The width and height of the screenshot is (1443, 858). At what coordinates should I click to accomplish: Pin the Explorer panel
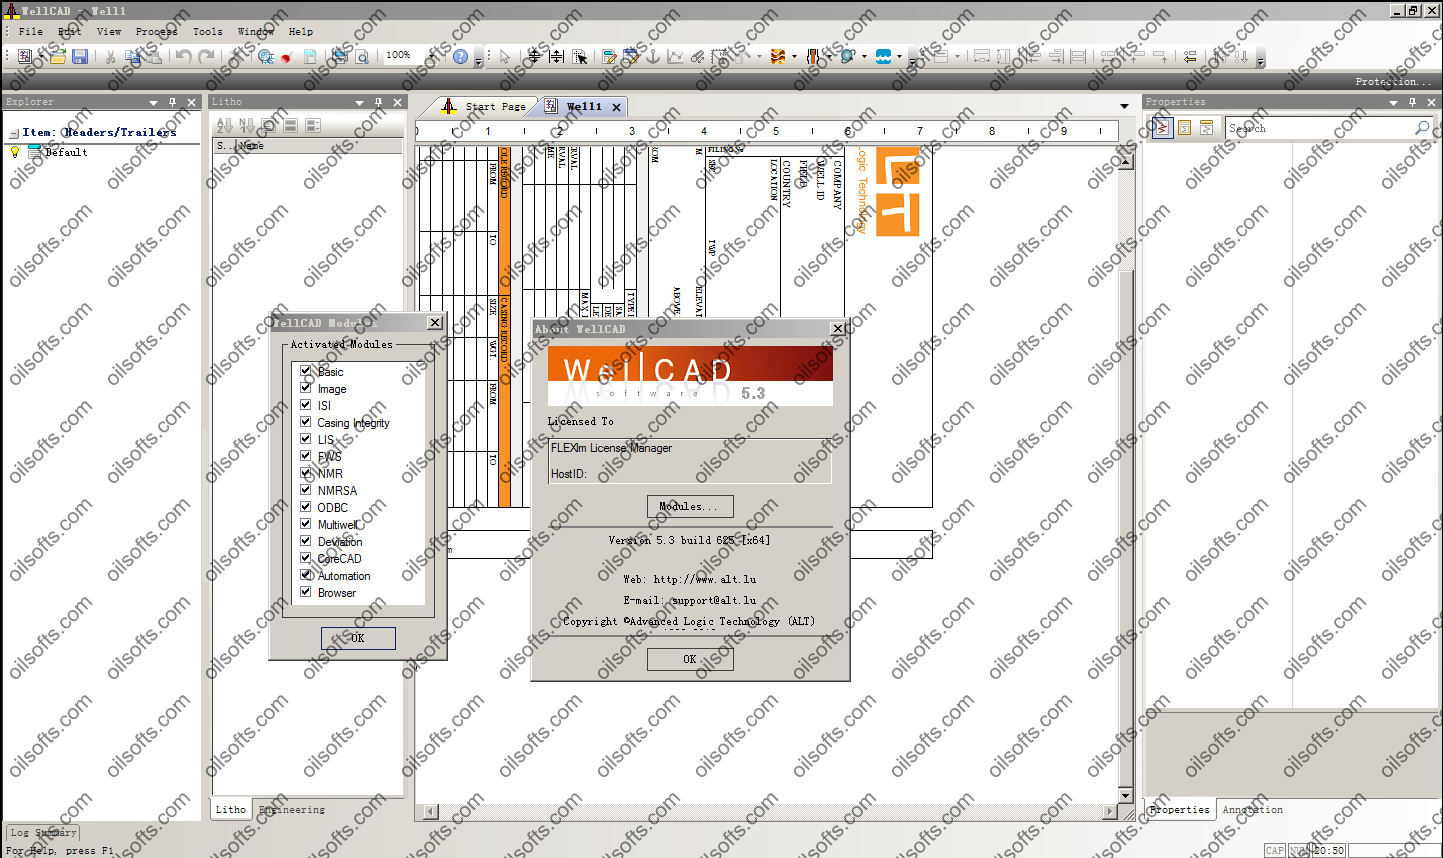click(x=172, y=102)
